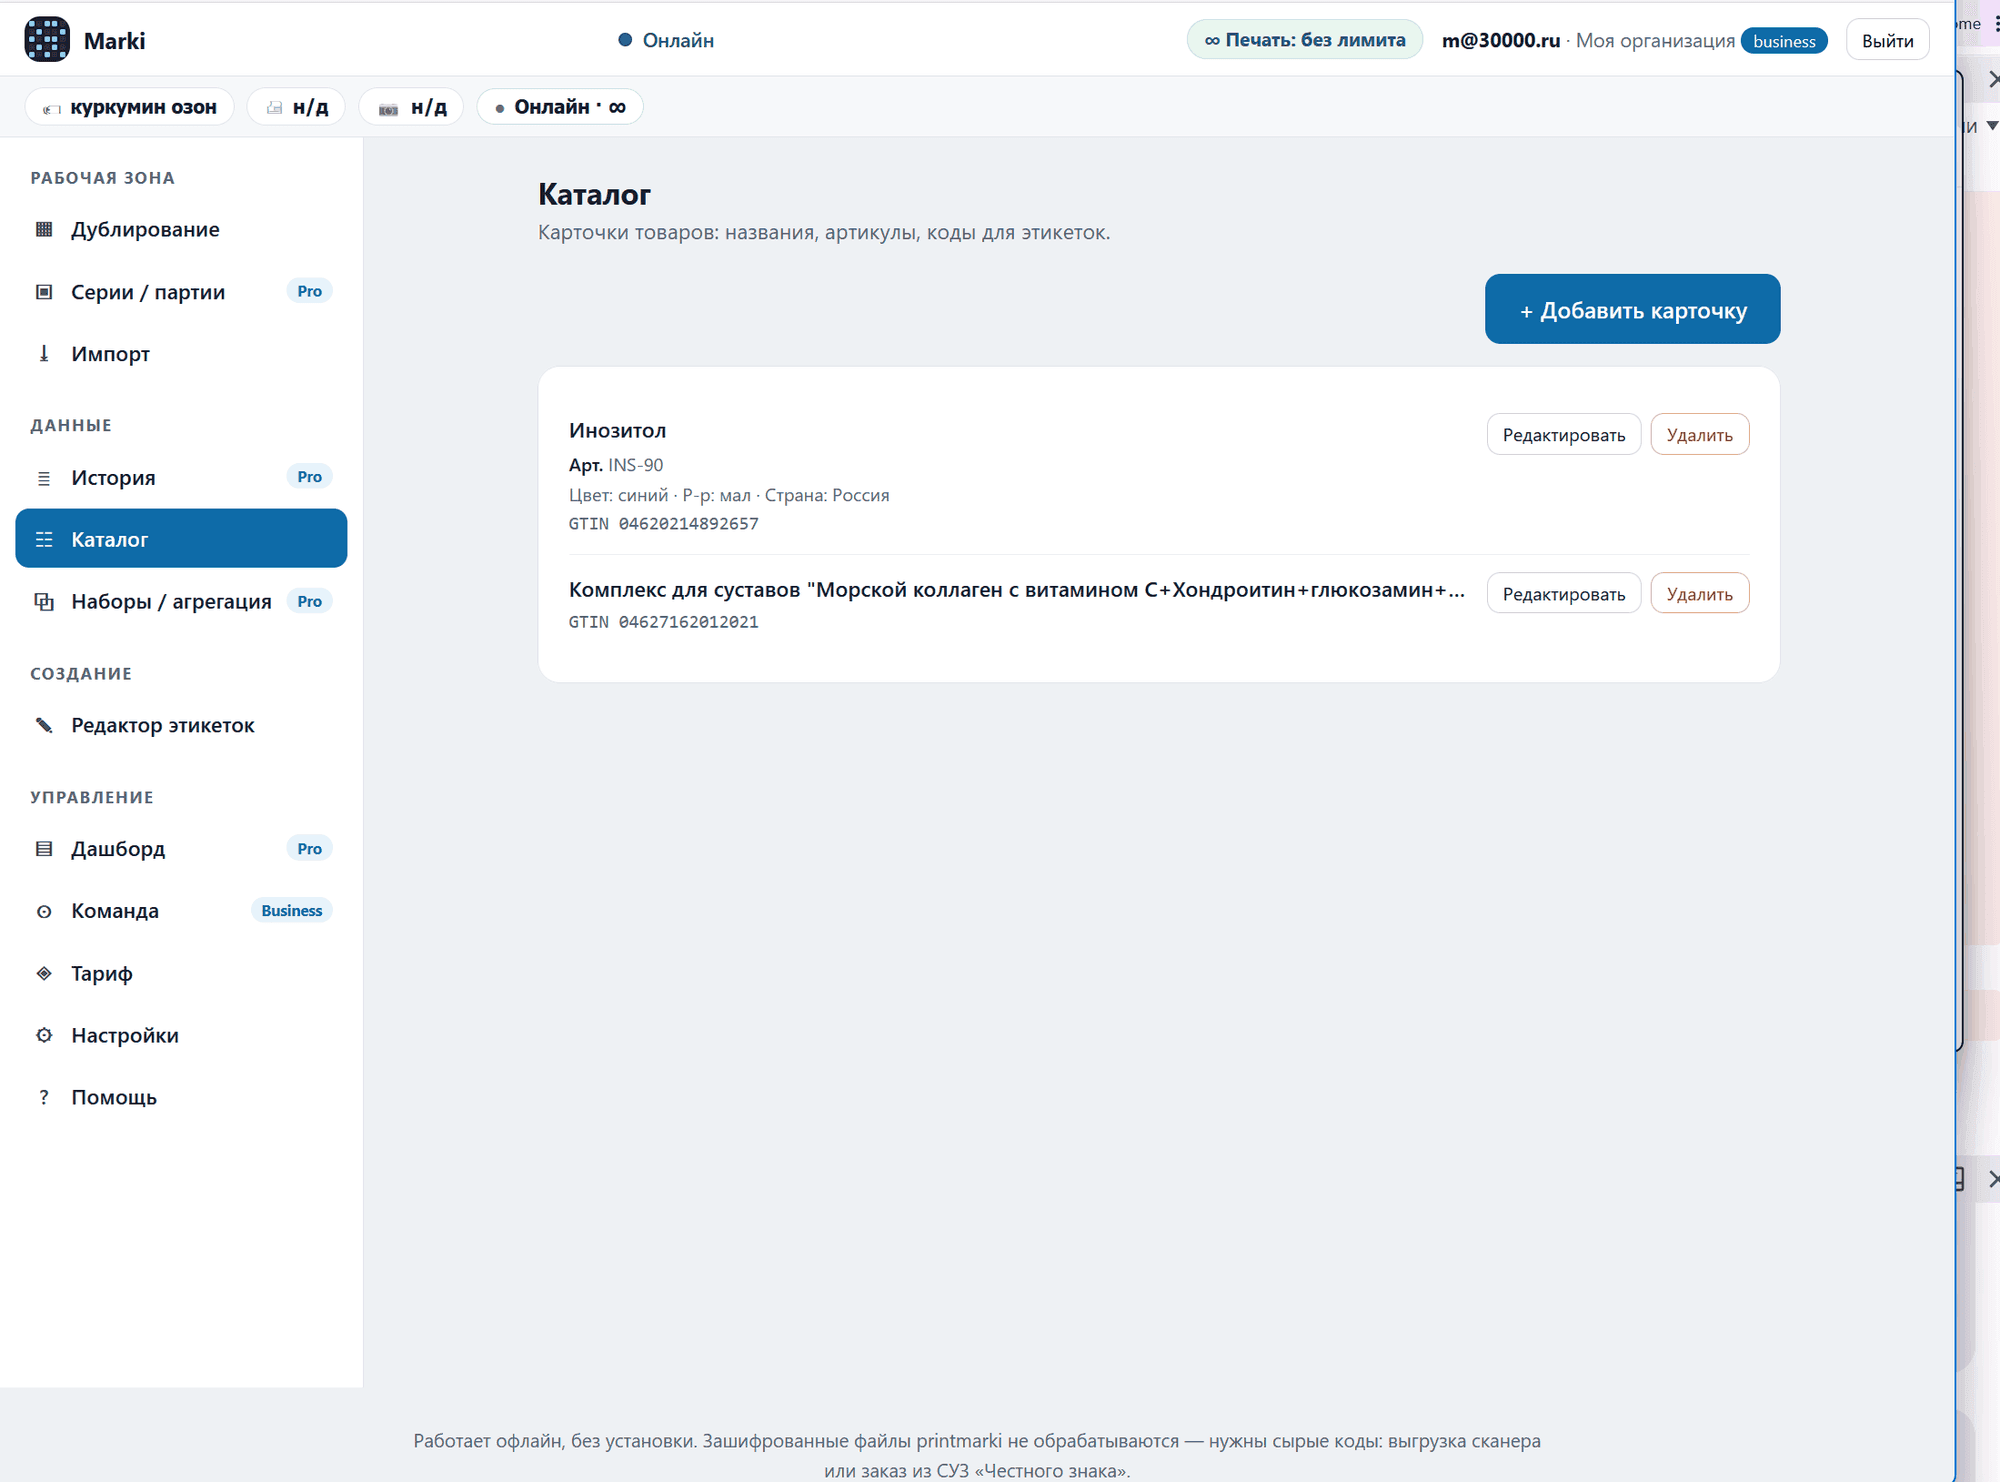Open the Настройки gear icon
The height and width of the screenshot is (1482, 2000).
pos(44,1035)
